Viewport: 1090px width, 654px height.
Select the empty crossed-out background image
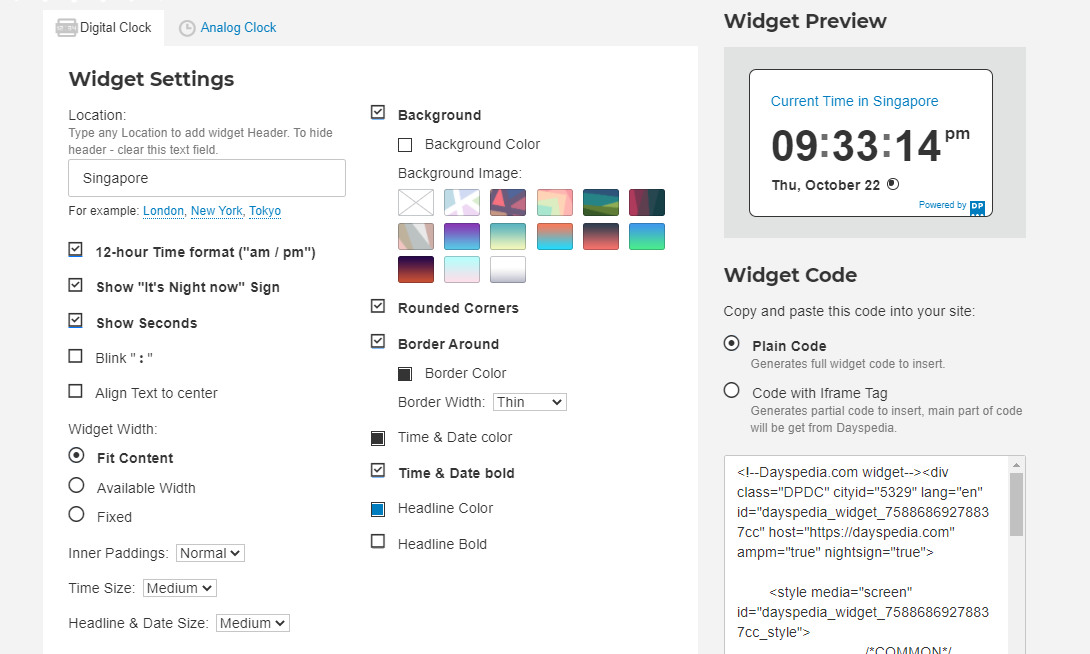click(416, 203)
